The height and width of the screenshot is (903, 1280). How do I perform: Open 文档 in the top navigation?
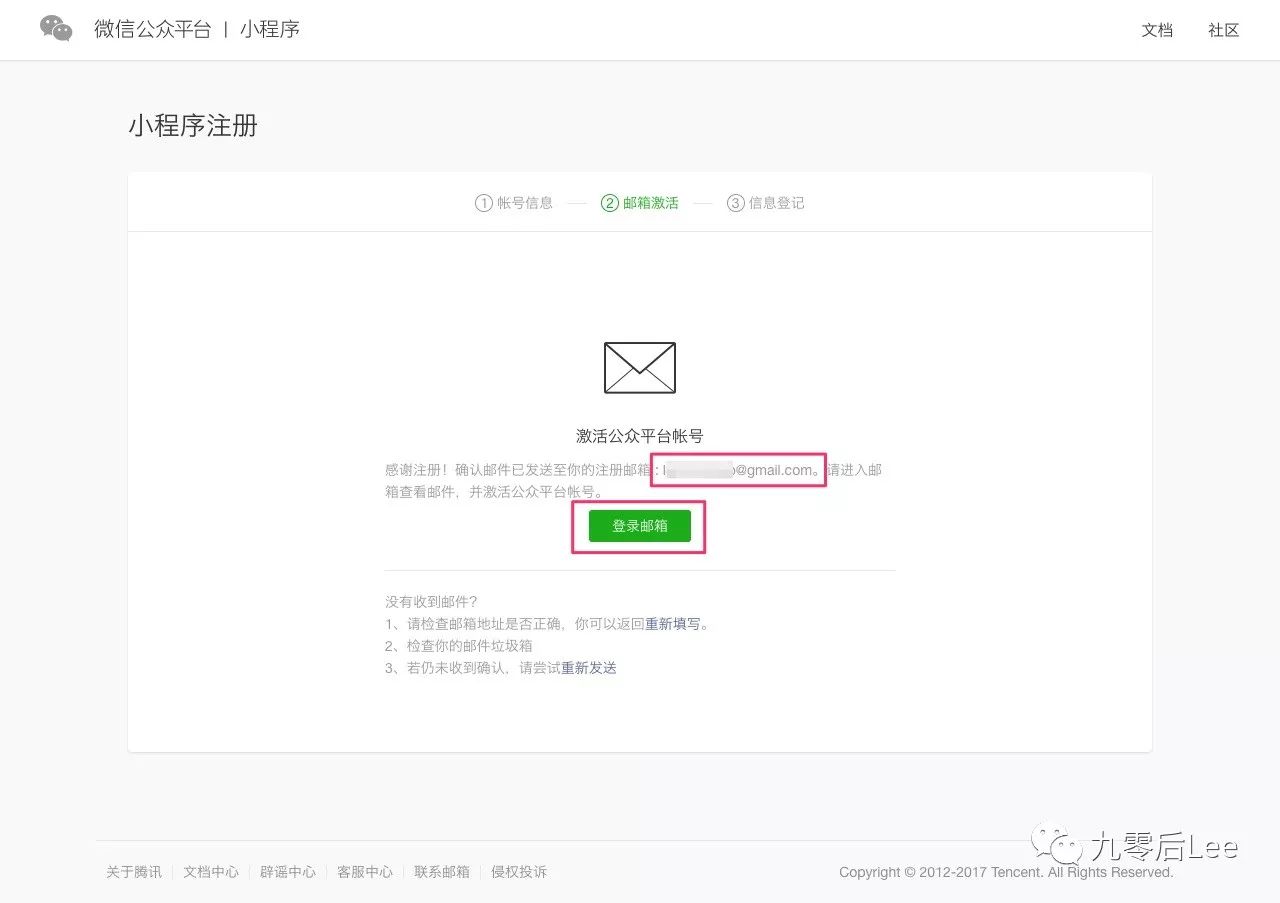(x=1157, y=30)
